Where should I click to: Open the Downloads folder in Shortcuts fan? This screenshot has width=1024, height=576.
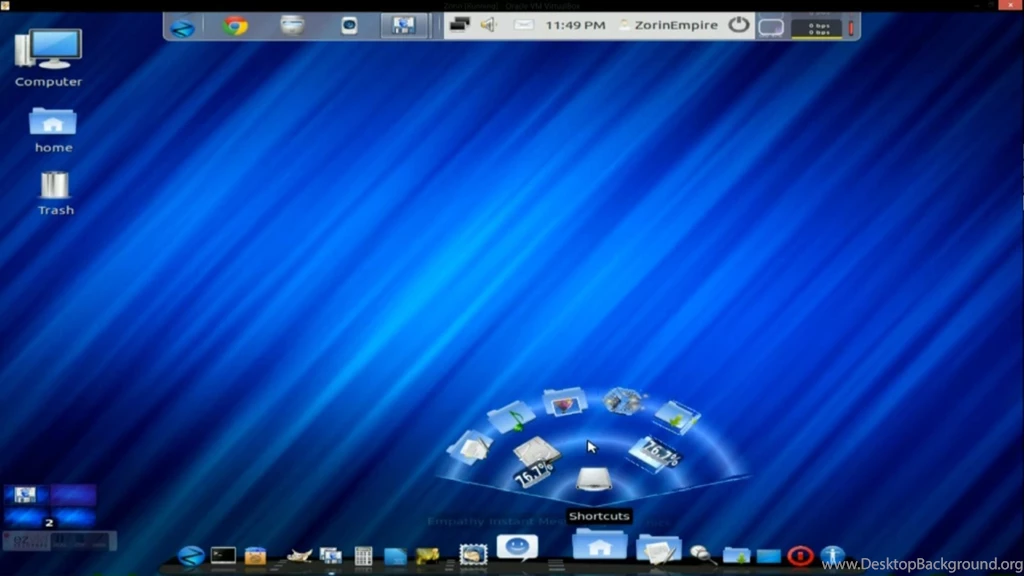click(x=677, y=416)
